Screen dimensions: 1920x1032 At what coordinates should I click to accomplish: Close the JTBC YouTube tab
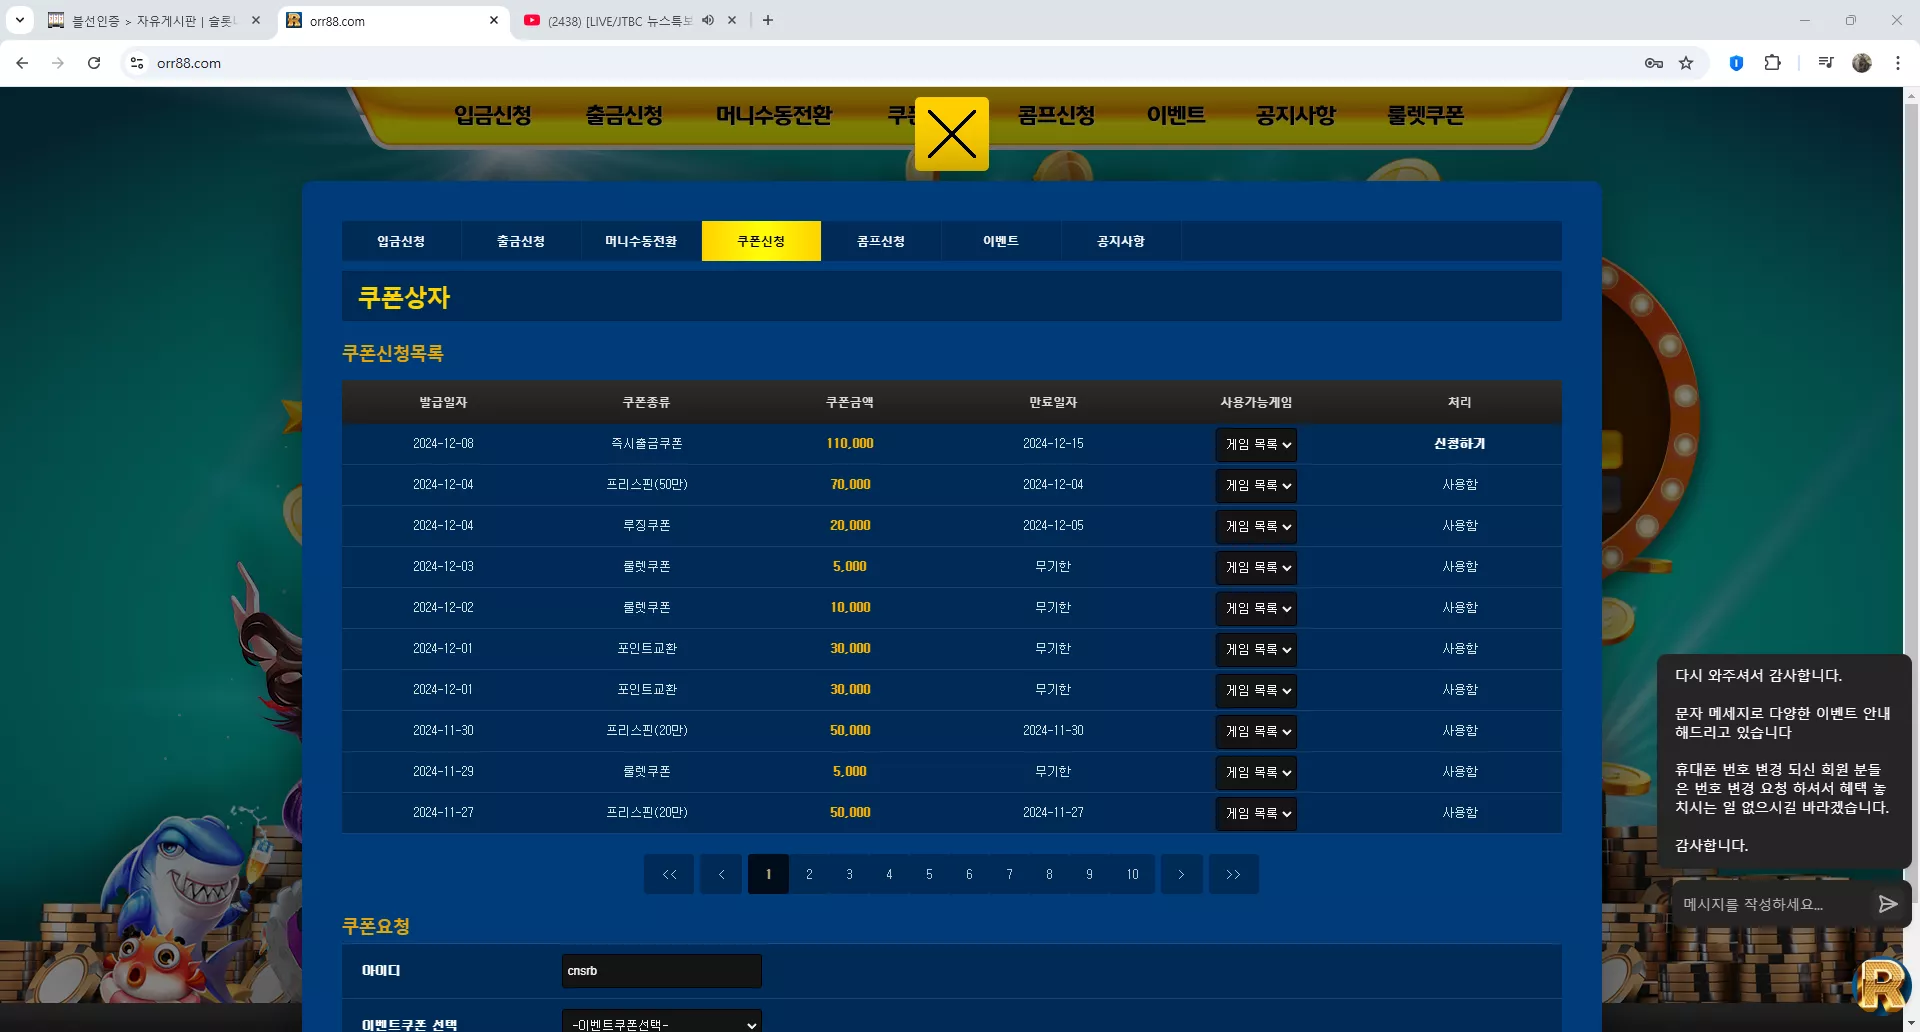732,20
